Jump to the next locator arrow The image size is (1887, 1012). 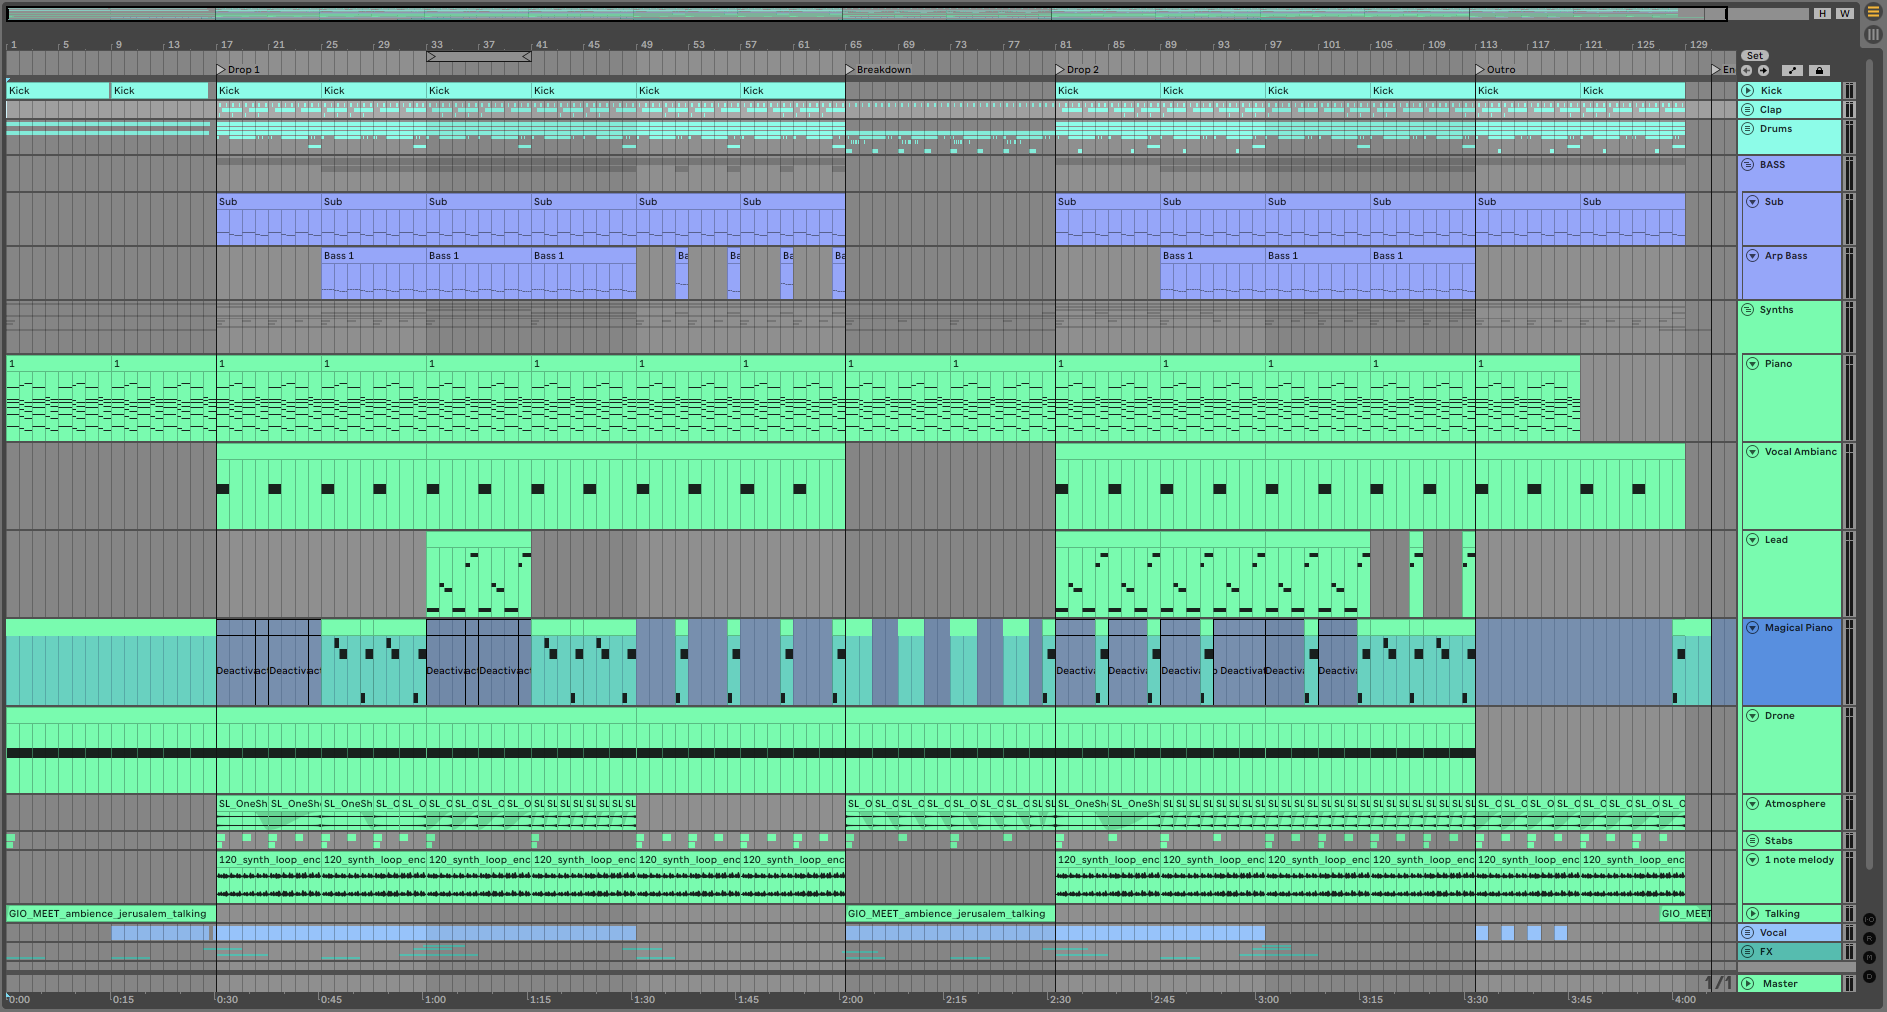click(x=1763, y=70)
